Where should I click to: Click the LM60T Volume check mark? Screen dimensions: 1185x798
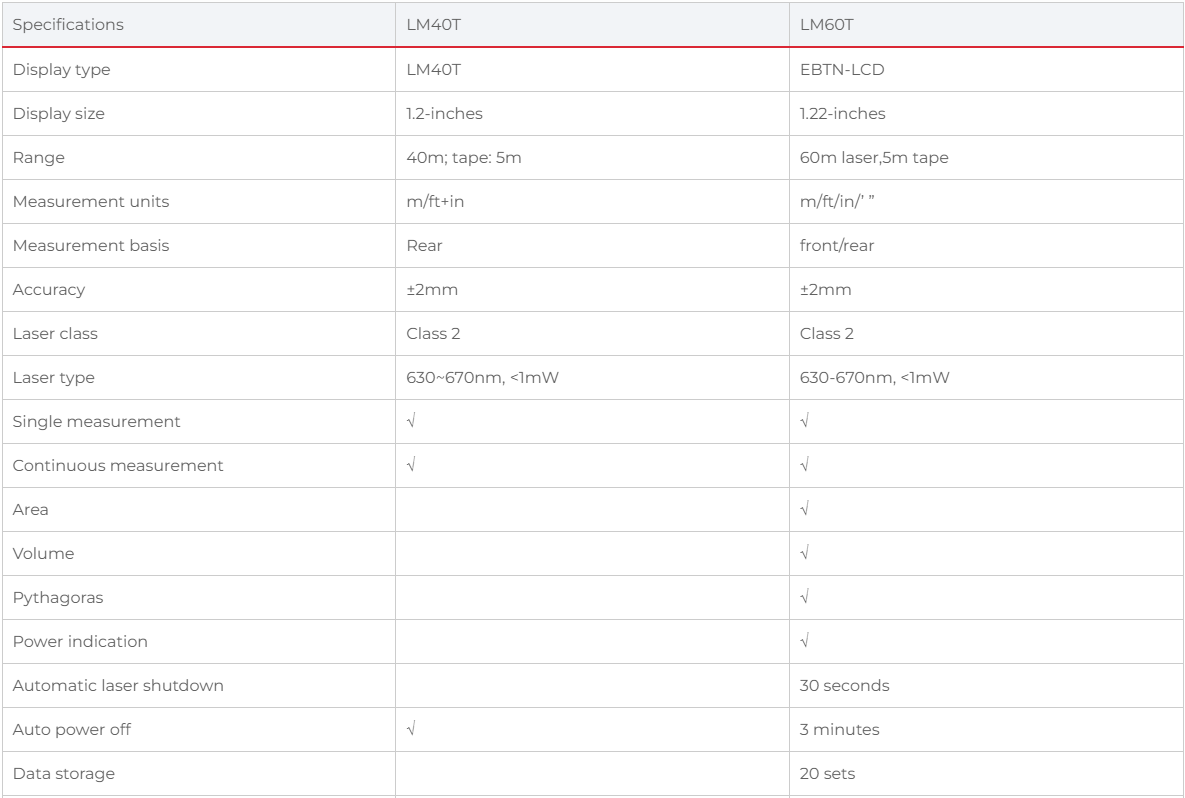coord(805,553)
